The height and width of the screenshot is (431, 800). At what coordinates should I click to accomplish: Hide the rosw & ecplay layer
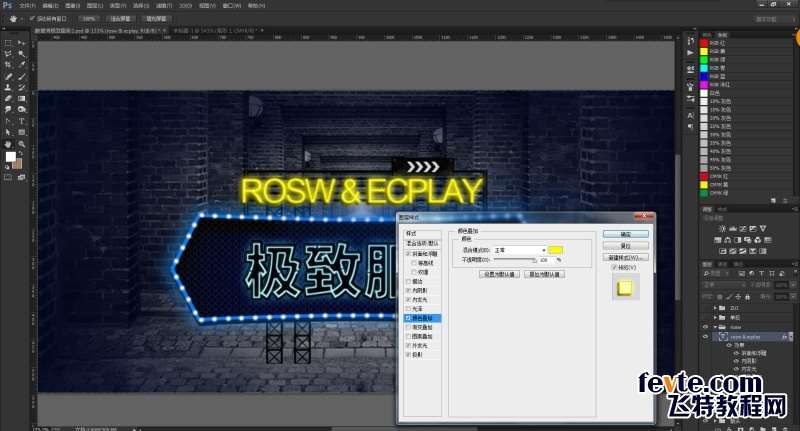click(706, 337)
